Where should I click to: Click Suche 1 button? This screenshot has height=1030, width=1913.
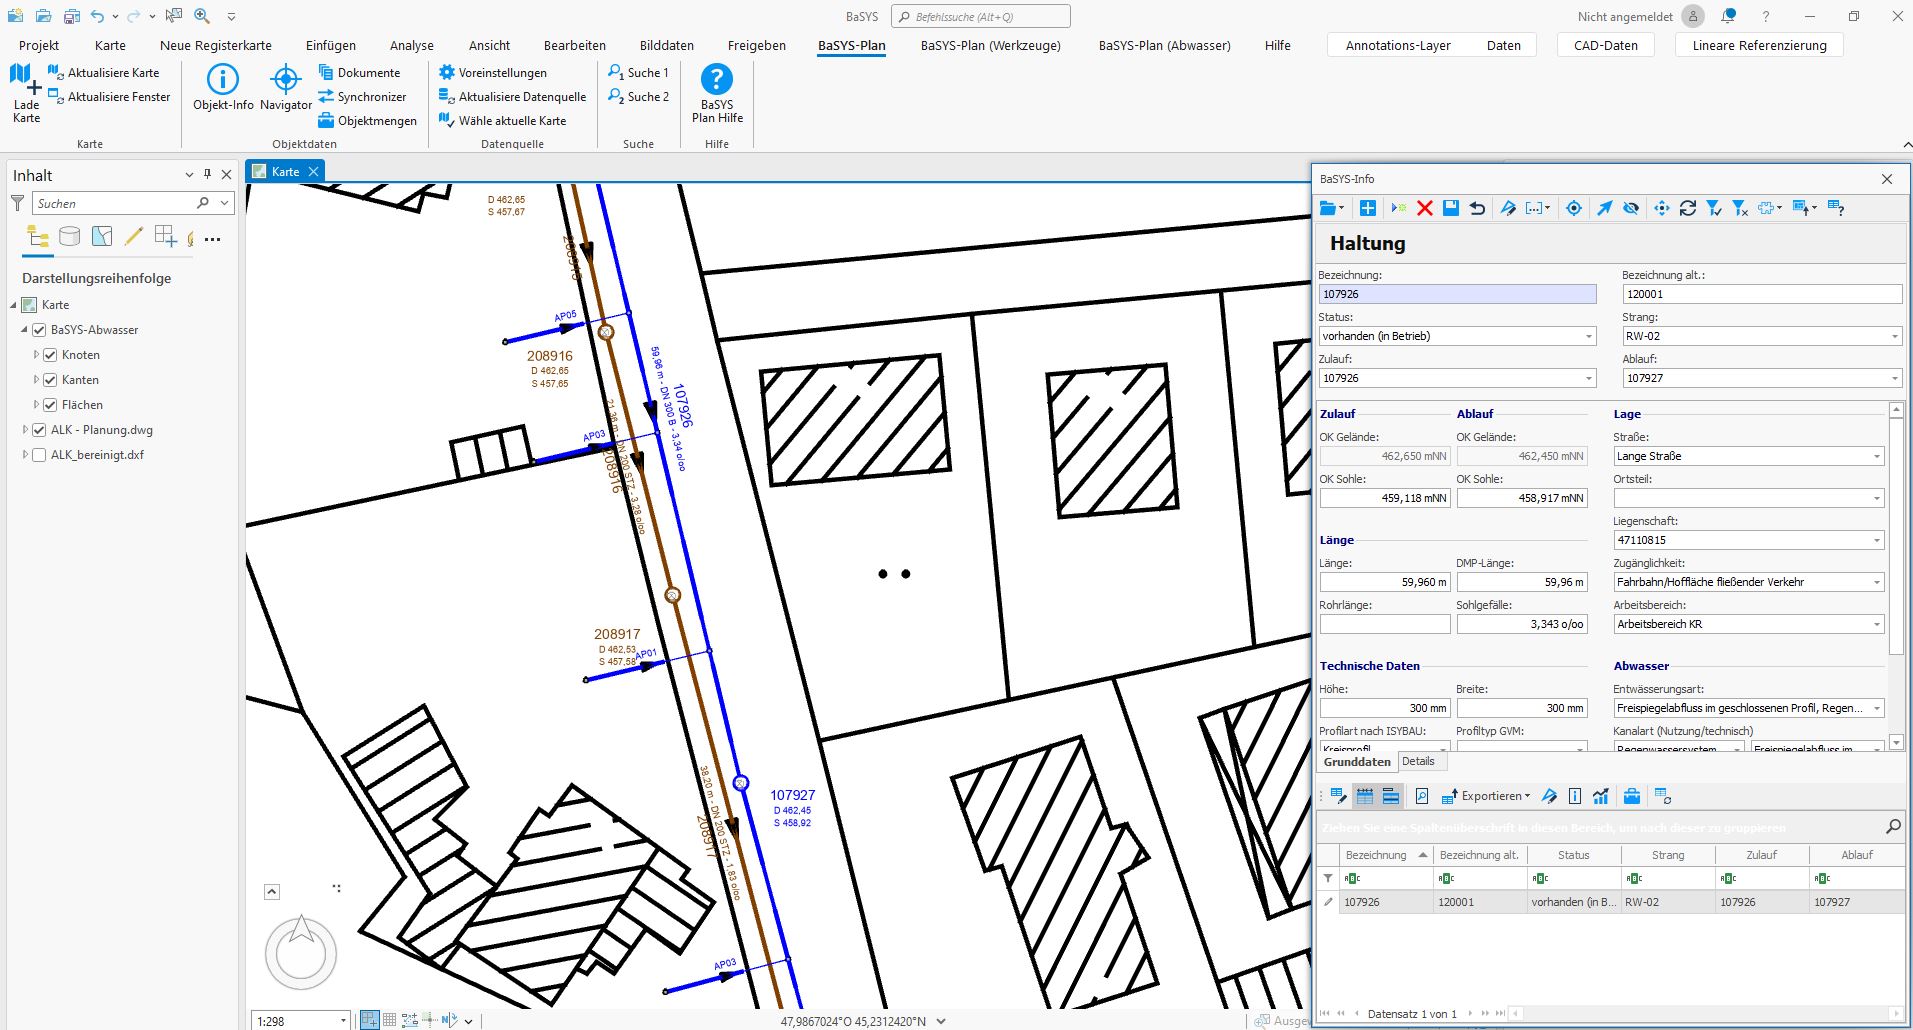tap(638, 73)
